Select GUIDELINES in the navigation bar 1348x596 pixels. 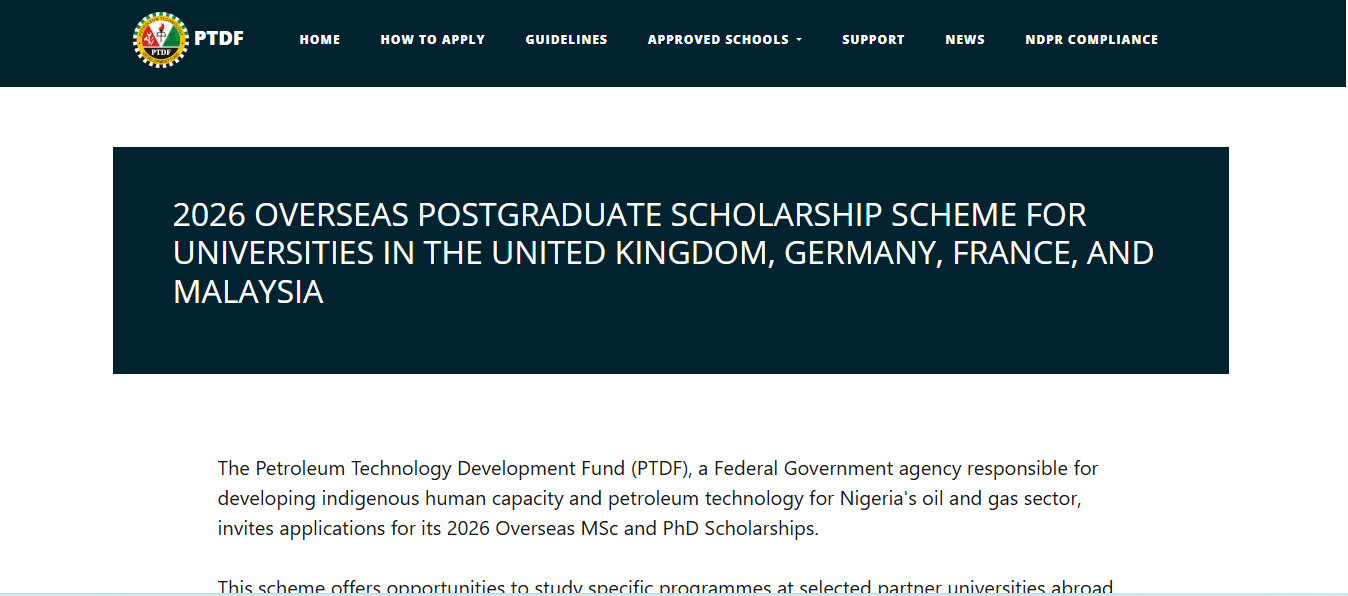click(x=566, y=40)
